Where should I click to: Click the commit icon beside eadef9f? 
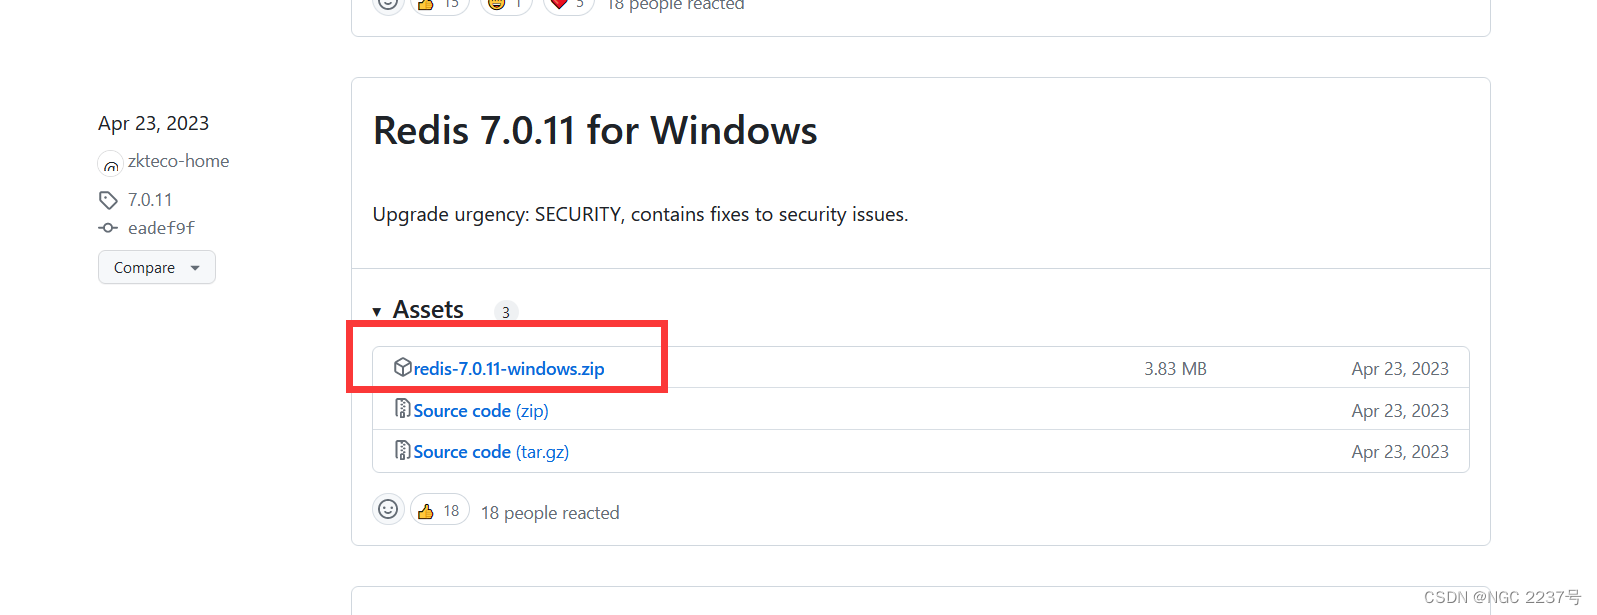108,228
